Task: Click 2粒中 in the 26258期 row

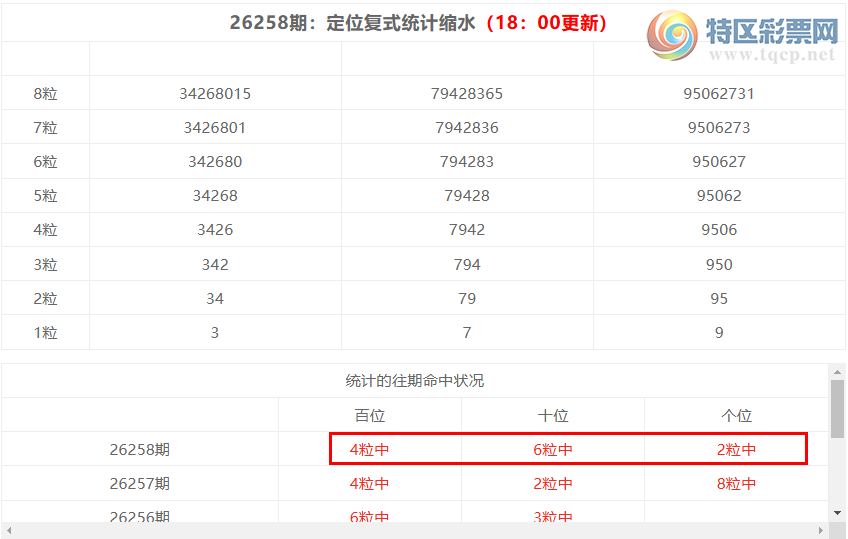Action: pos(736,449)
